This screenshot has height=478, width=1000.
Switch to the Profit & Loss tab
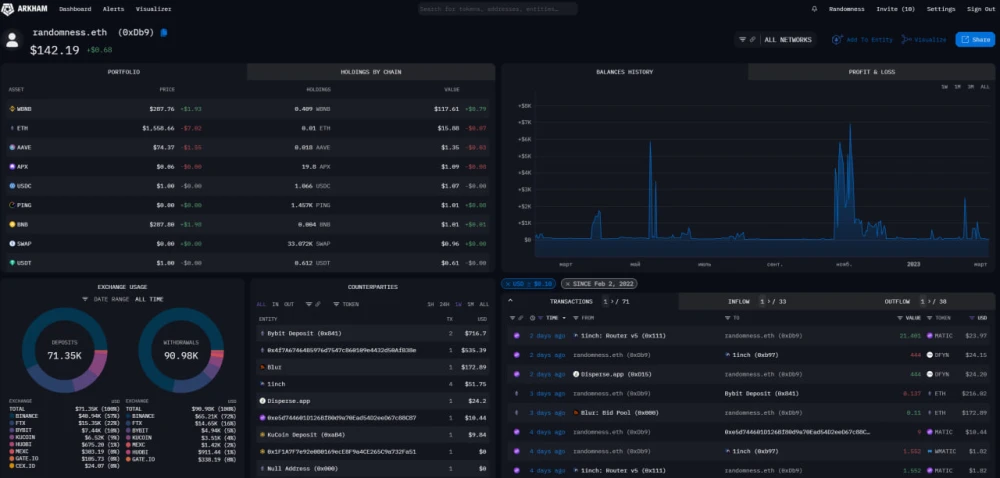coord(872,72)
